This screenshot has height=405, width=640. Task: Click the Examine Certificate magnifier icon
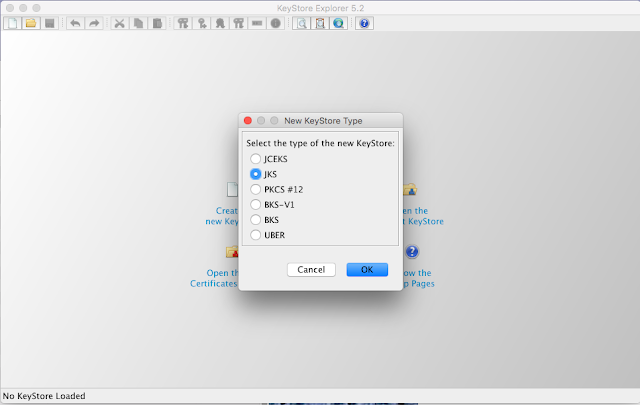tap(302, 23)
